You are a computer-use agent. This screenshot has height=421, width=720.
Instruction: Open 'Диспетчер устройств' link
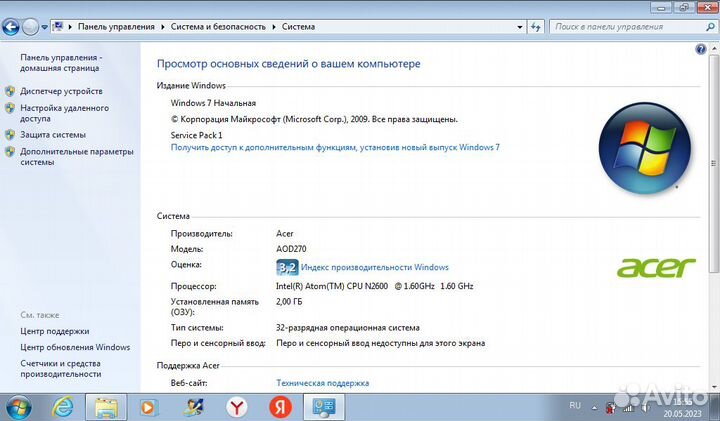[61, 91]
